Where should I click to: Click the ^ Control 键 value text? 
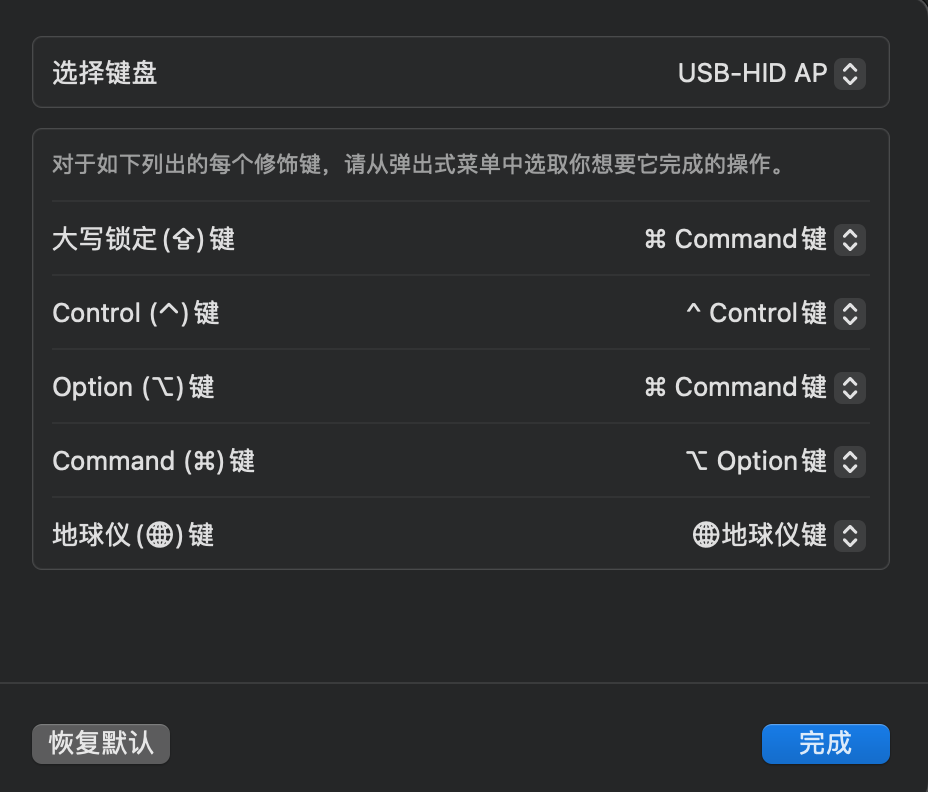pyautogui.click(x=766, y=313)
